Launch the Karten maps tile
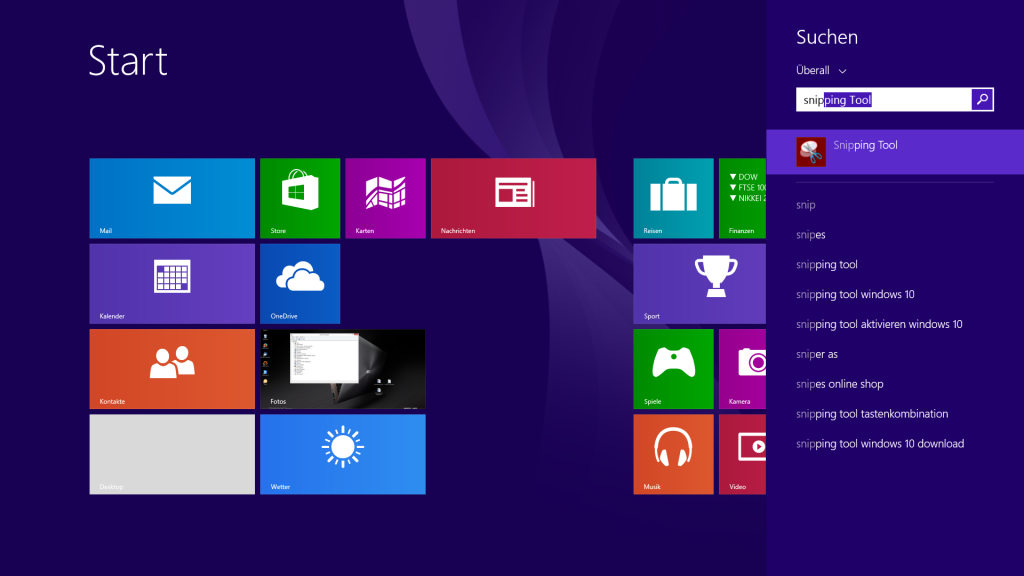This screenshot has width=1024, height=576. pos(385,198)
